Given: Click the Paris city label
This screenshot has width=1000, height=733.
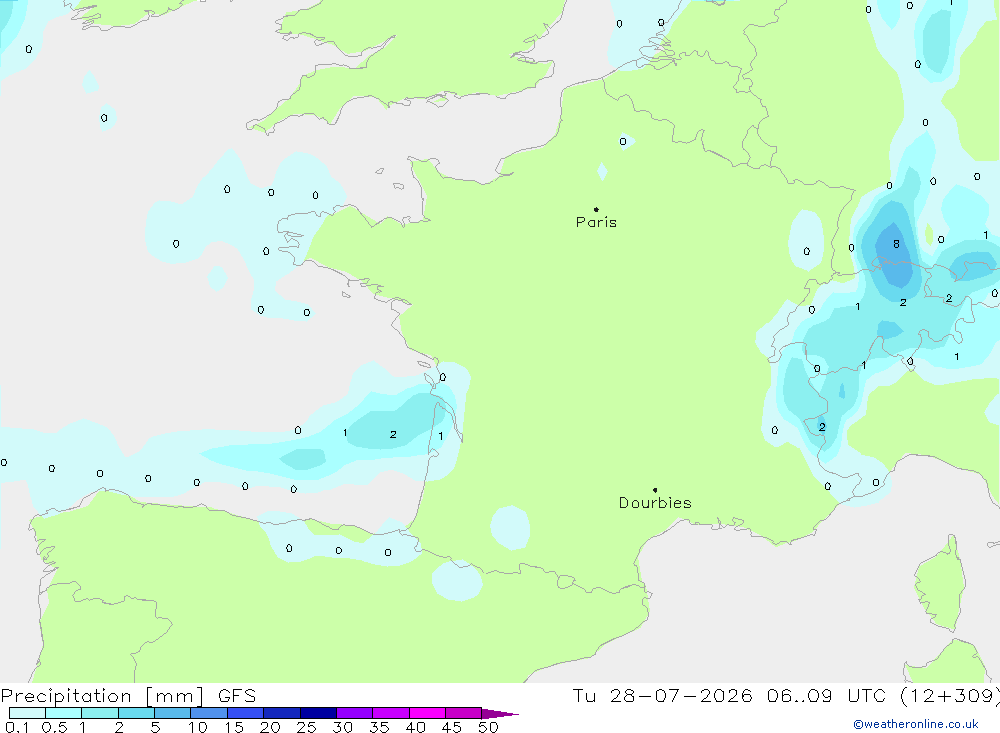Looking at the screenshot, I should pyautogui.click(x=596, y=222).
